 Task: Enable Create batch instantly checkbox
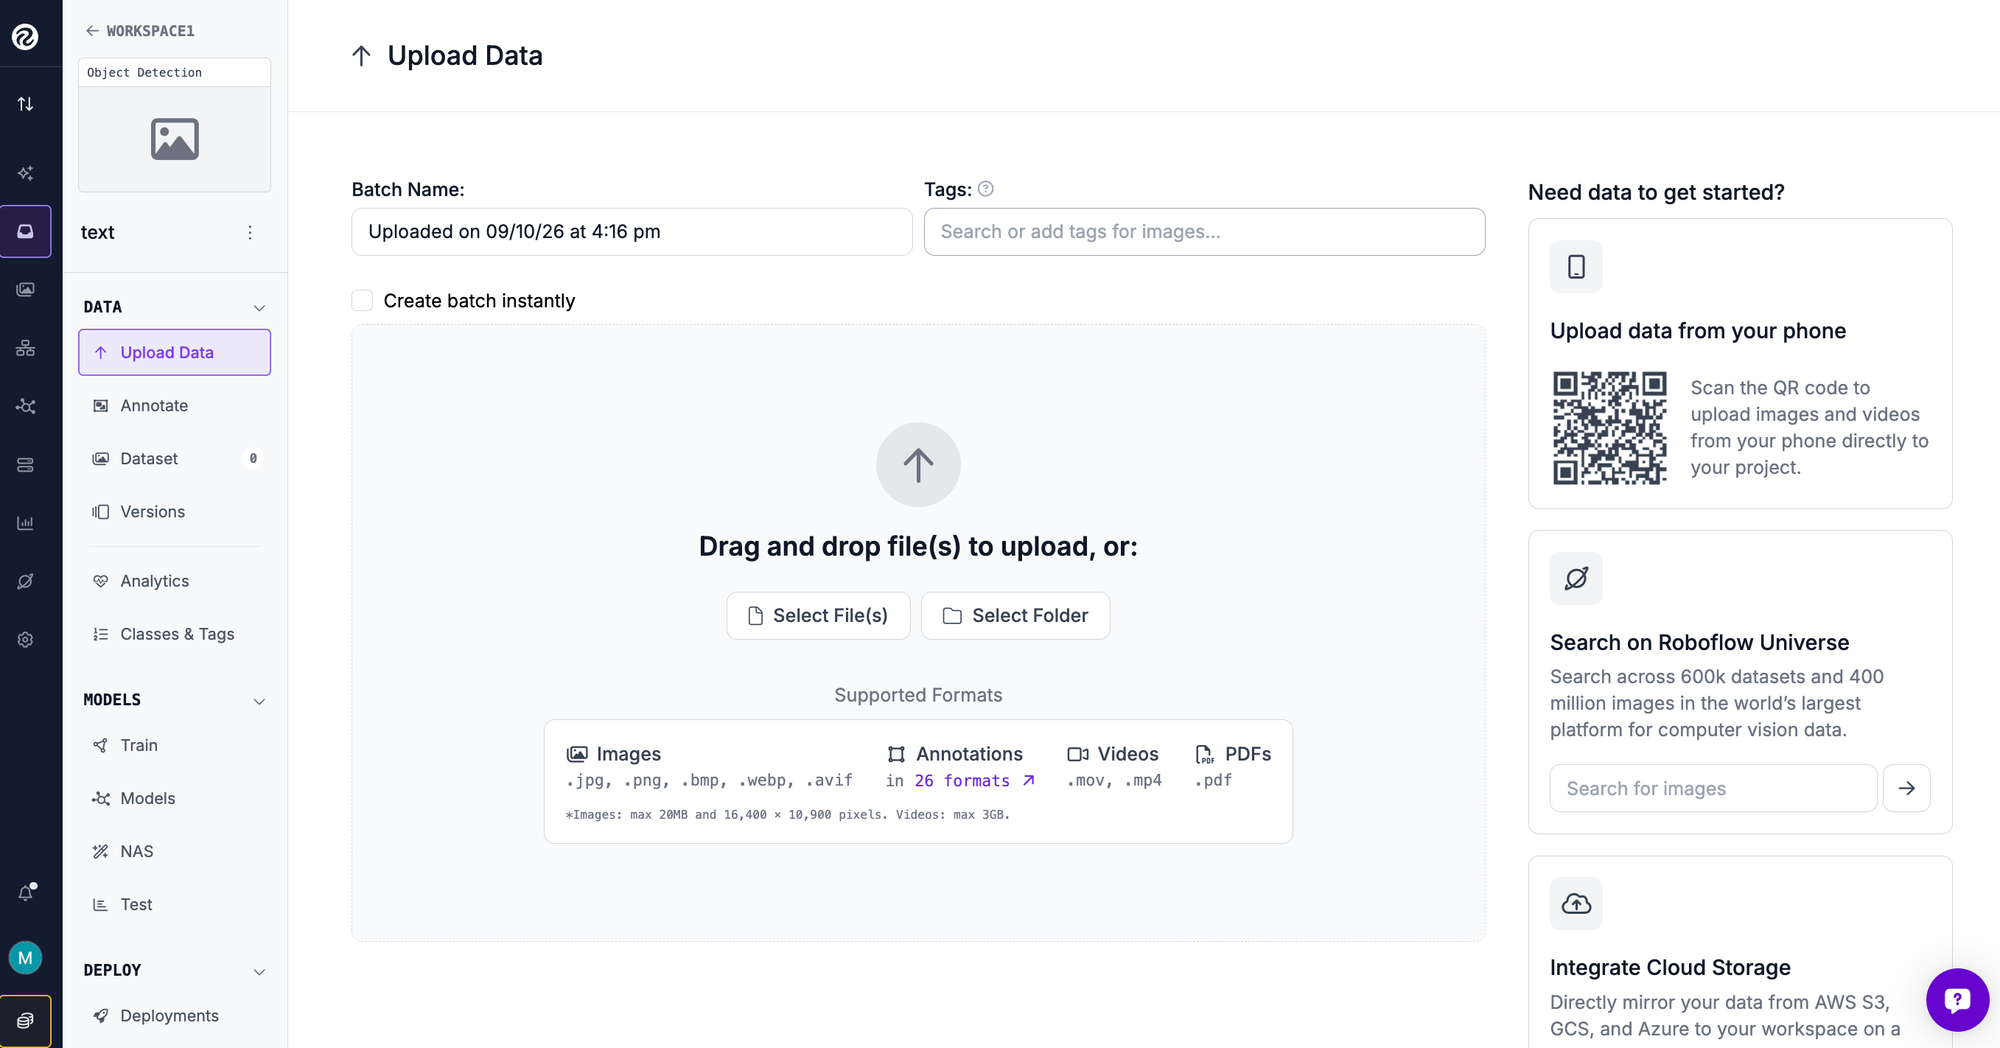click(x=362, y=300)
